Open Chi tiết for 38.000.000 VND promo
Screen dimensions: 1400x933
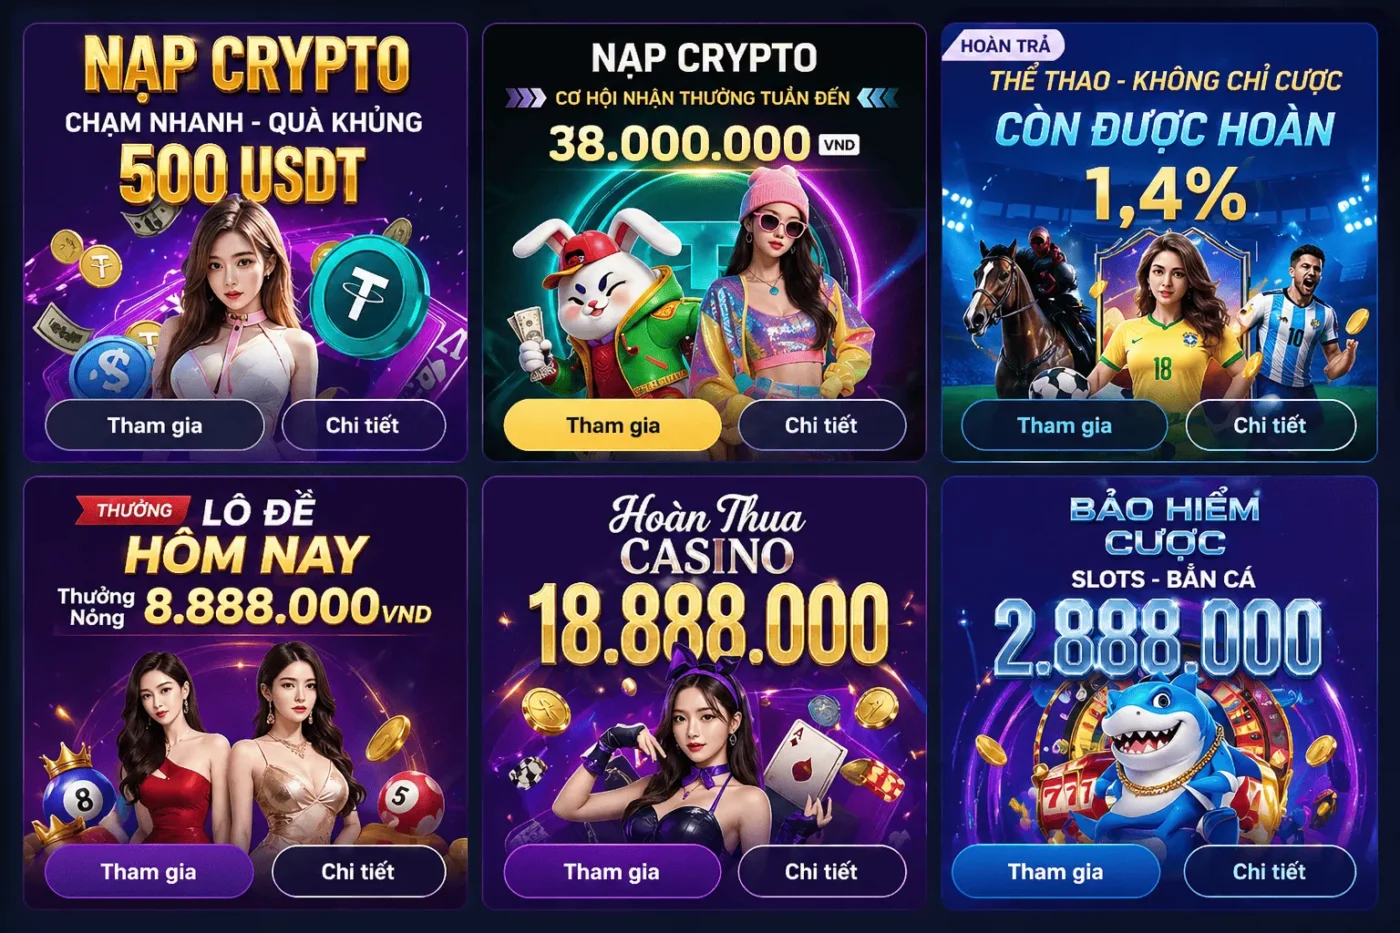pos(821,425)
